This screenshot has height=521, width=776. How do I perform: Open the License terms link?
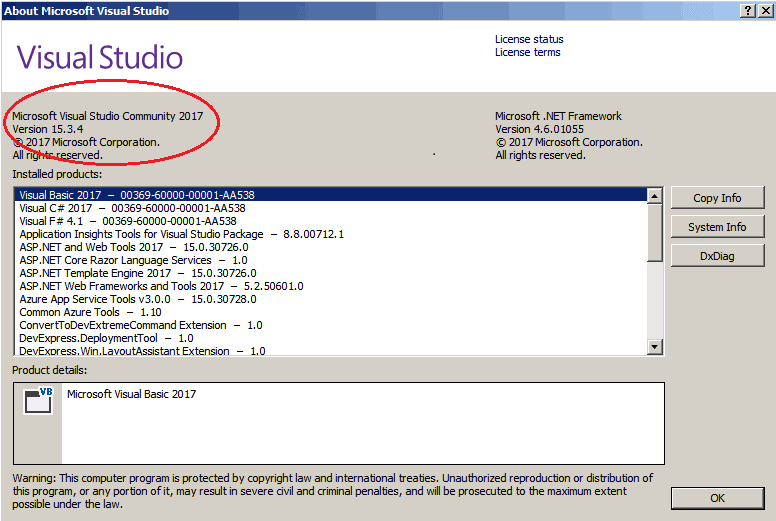tap(527, 52)
